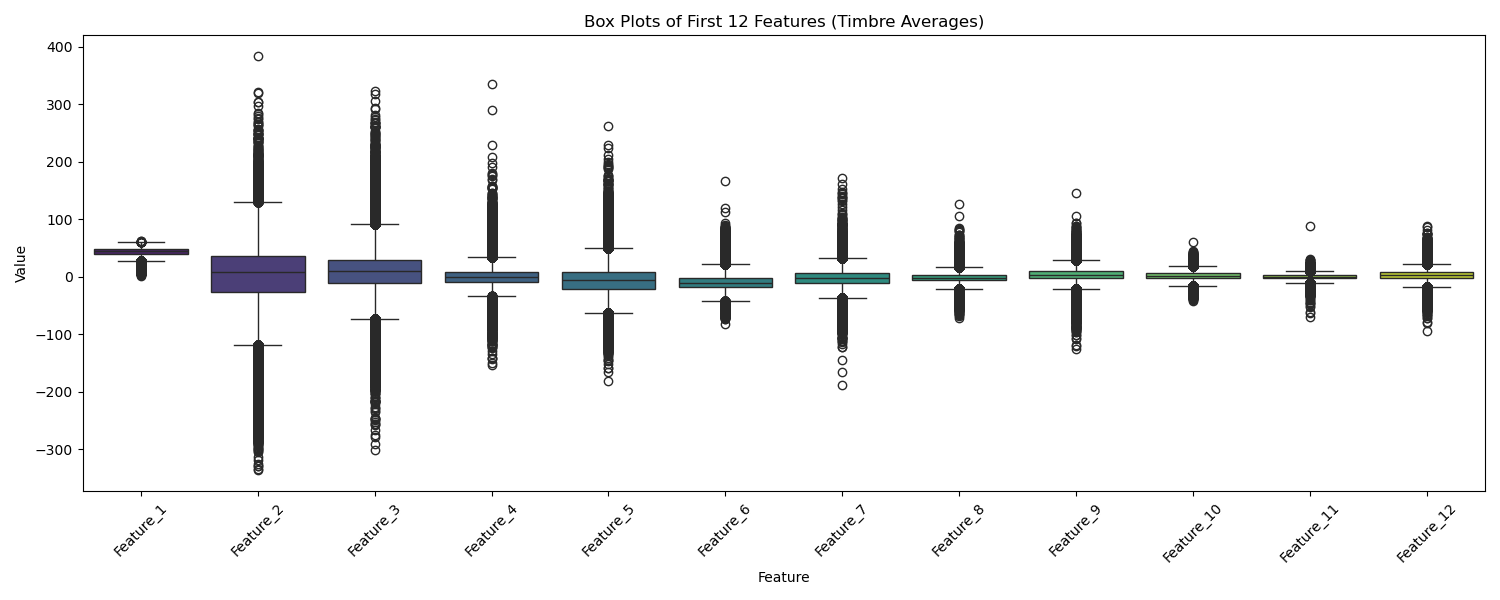Click the topmost outlier of Feature_2
The width and height of the screenshot is (1500, 600).
(258, 56)
